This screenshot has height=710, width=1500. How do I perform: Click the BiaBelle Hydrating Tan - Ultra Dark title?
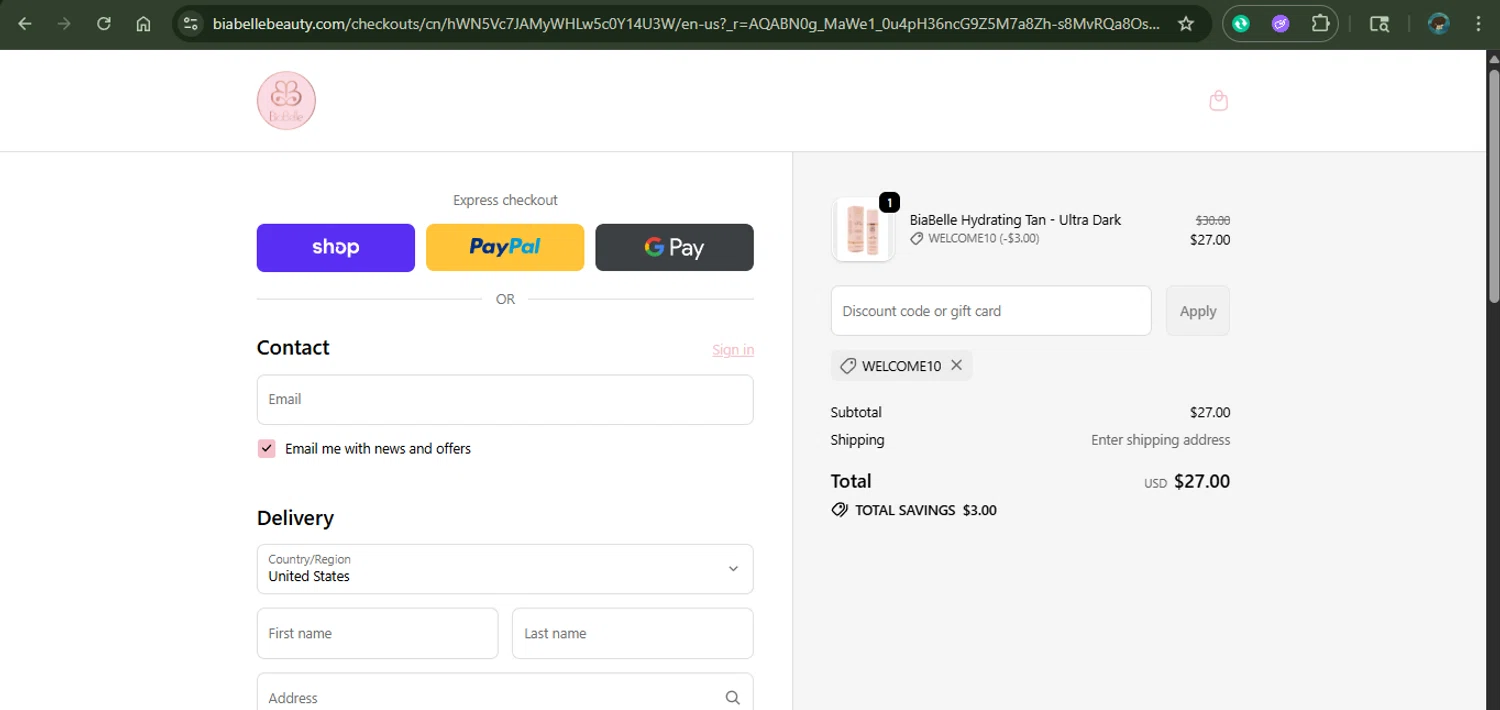(x=1015, y=220)
